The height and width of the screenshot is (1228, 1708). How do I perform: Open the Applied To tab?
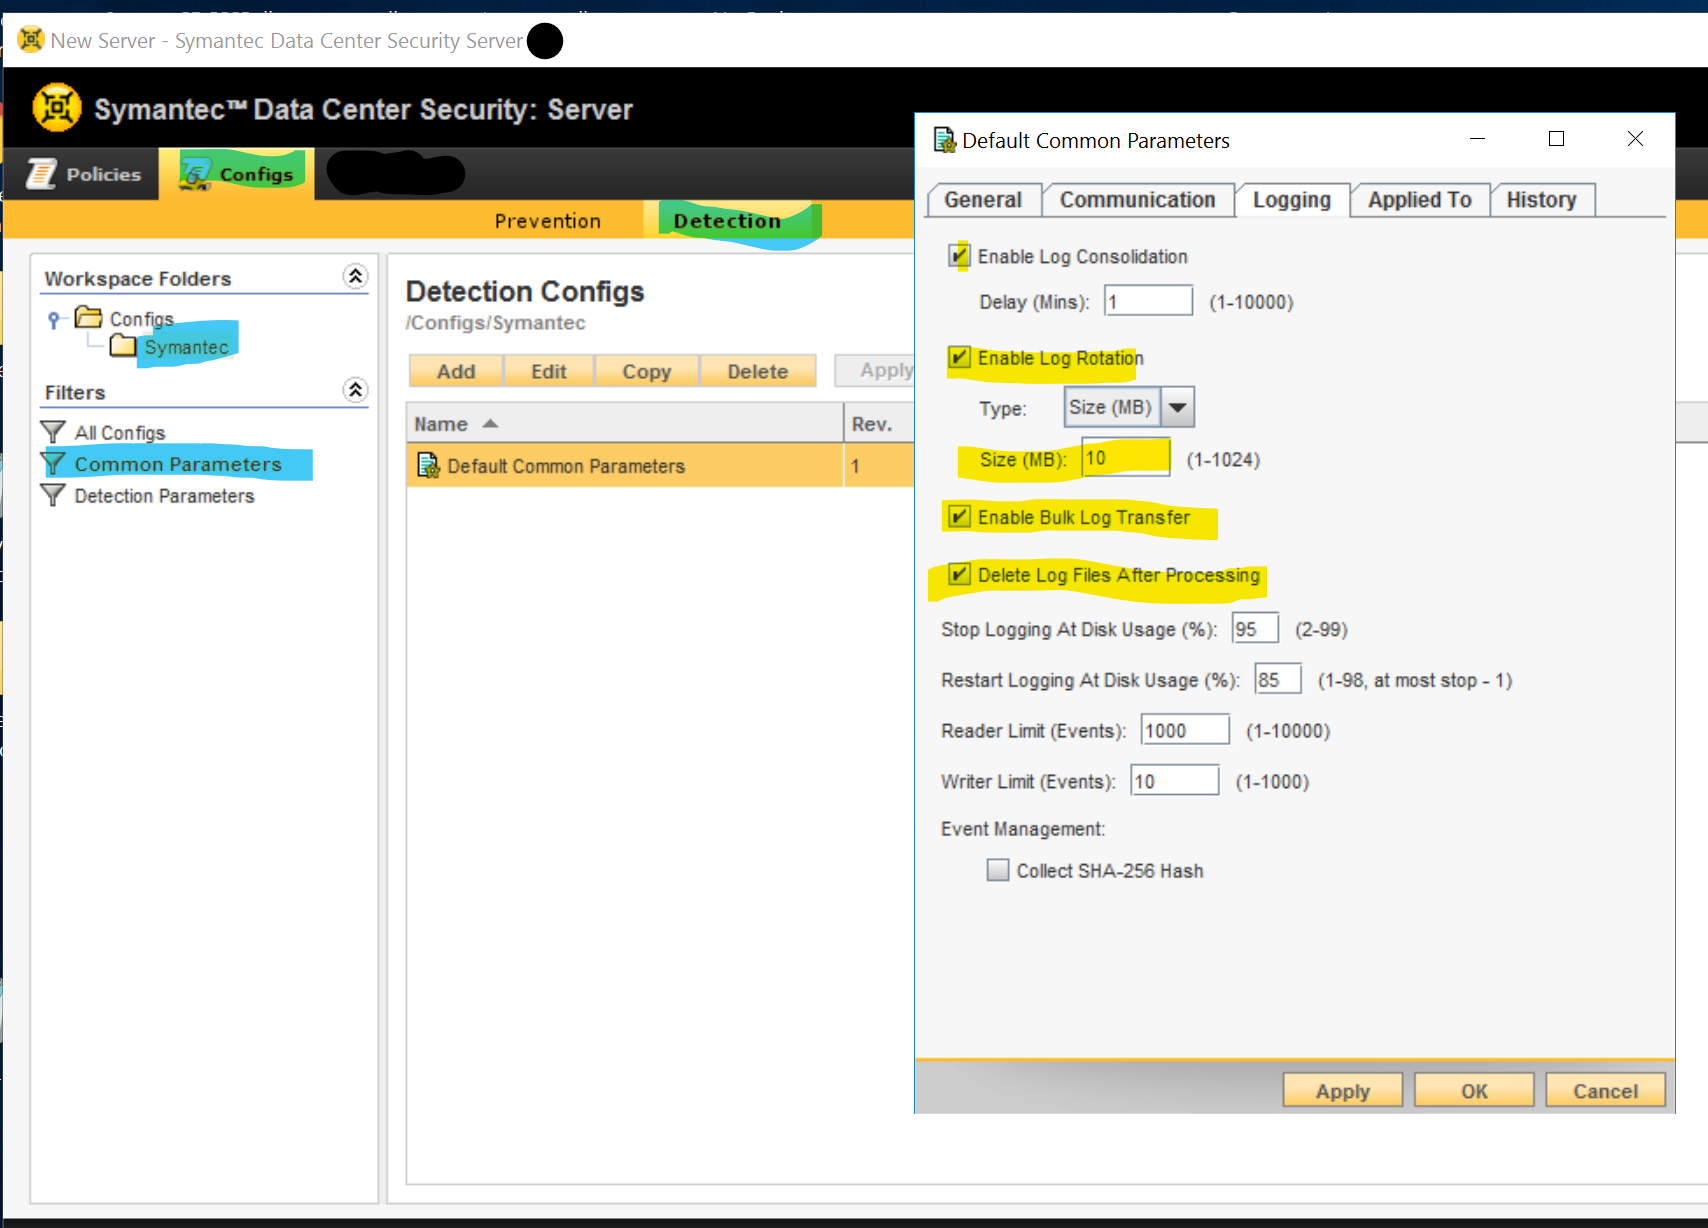(x=1419, y=200)
